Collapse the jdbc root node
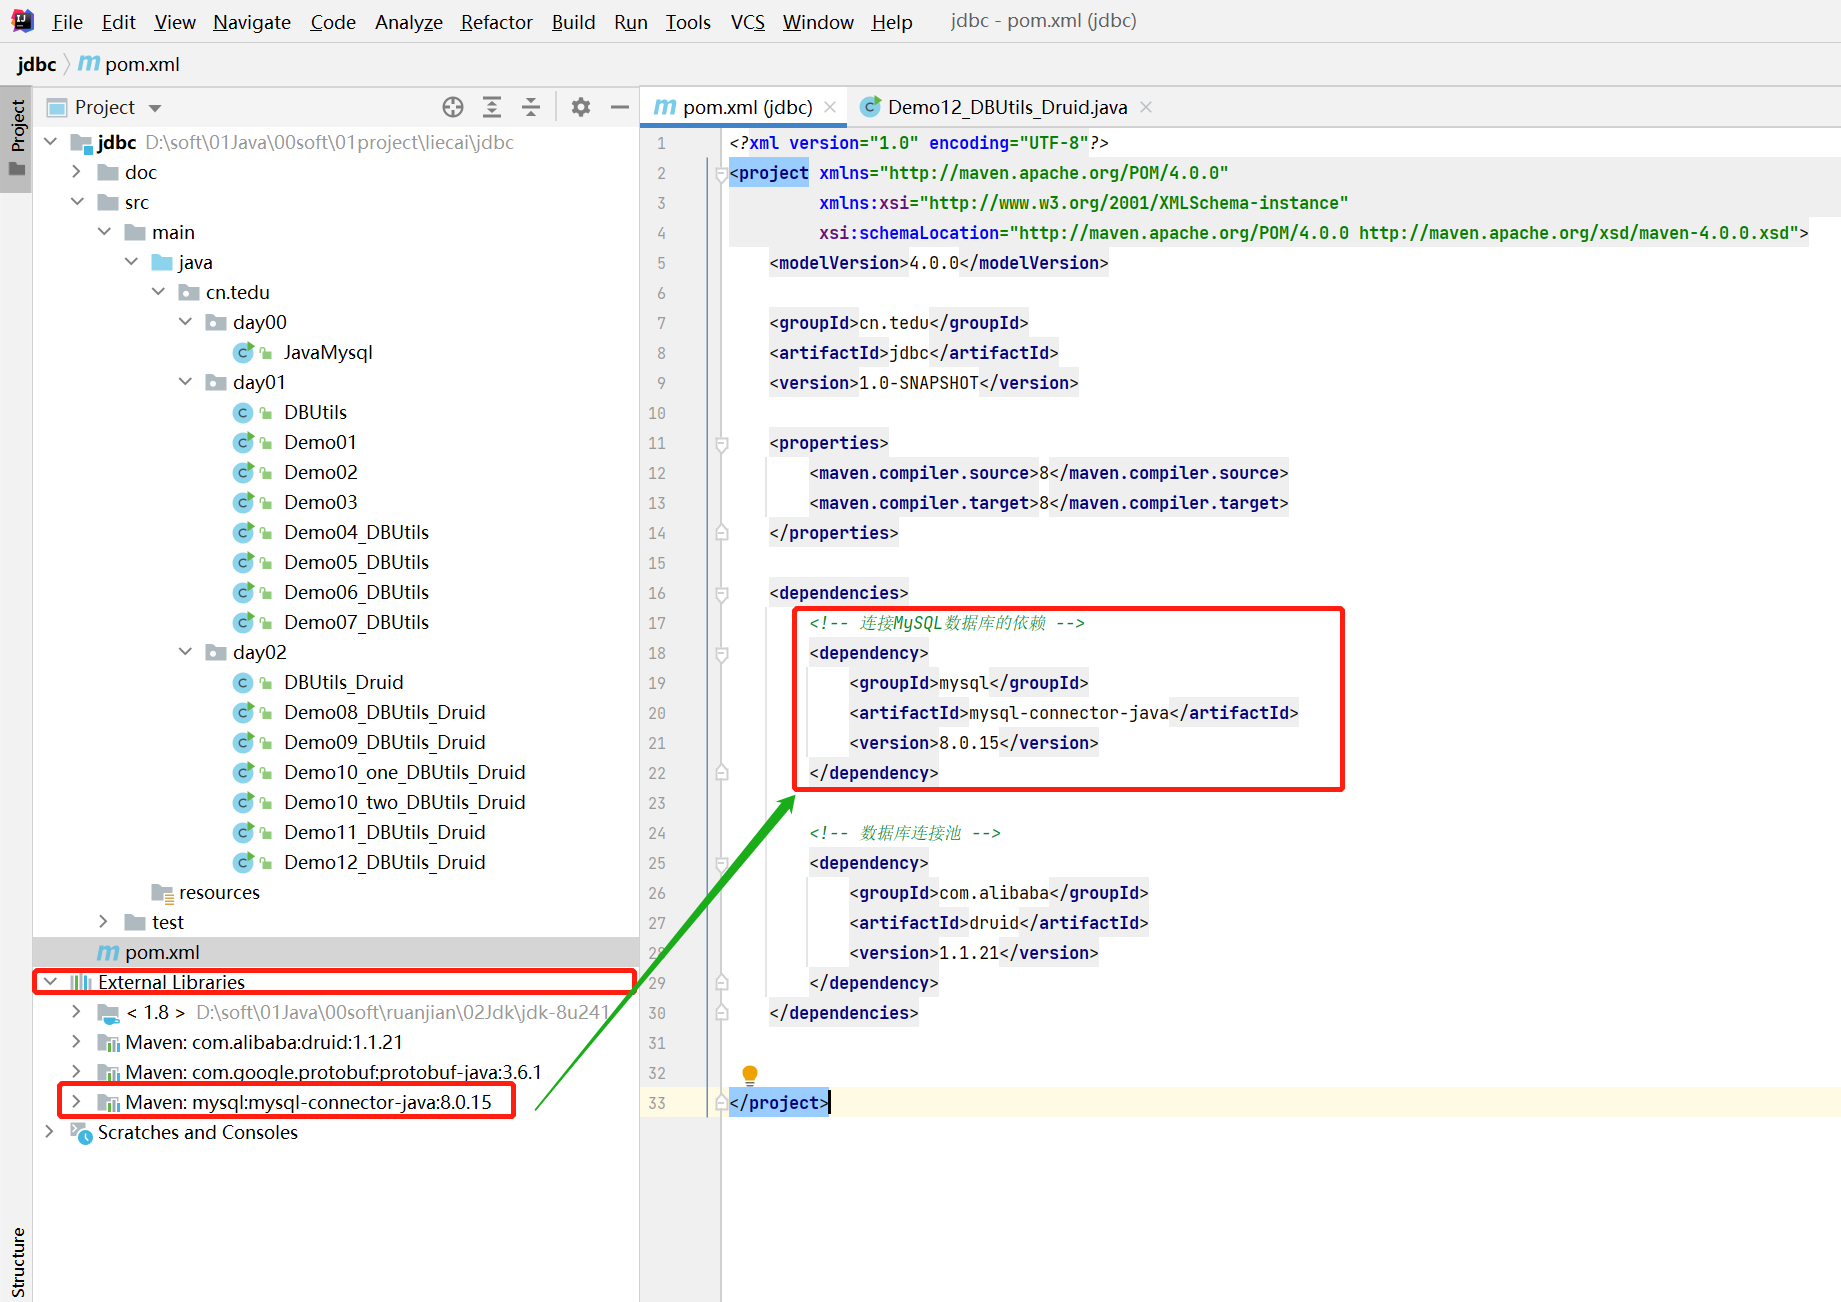Image resolution: width=1841 pixels, height=1302 pixels. pyautogui.click(x=51, y=142)
